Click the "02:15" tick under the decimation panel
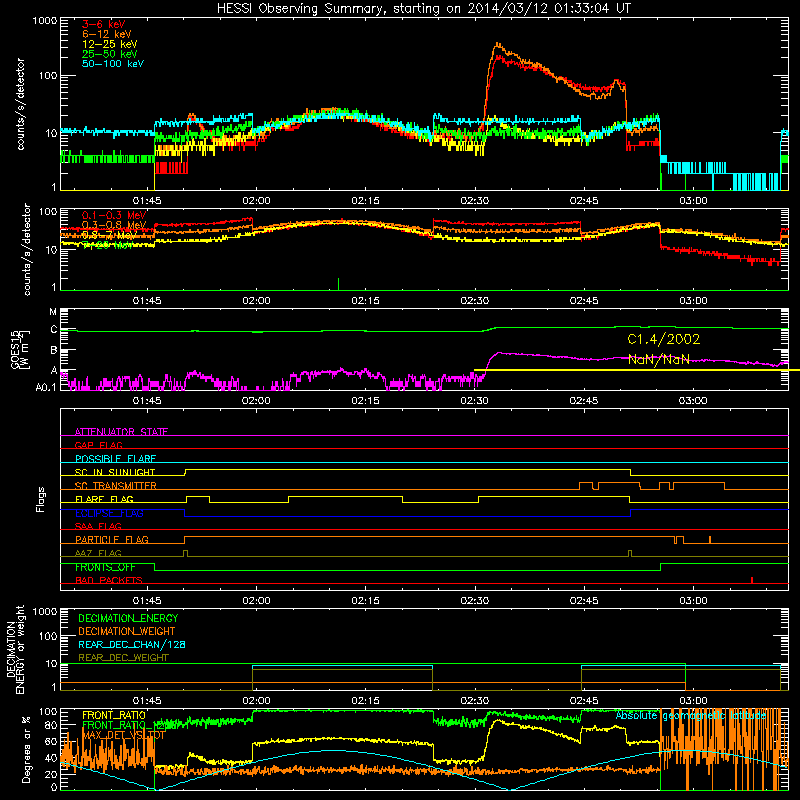The width and height of the screenshot is (800, 800). pos(365,701)
